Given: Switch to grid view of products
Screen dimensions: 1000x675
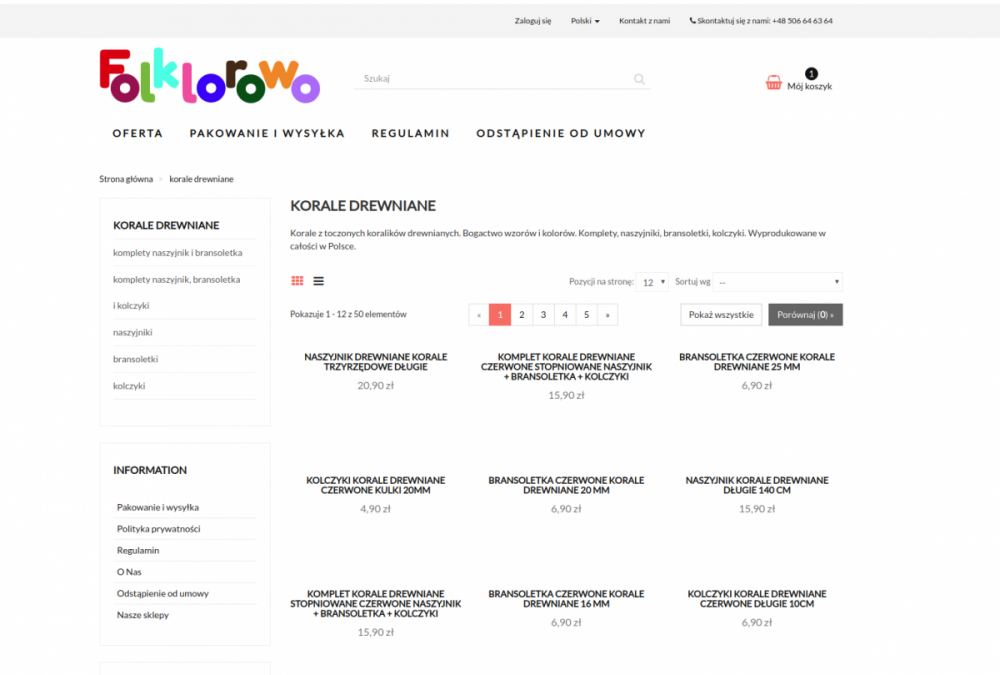Looking at the screenshot, I should 297,280.
